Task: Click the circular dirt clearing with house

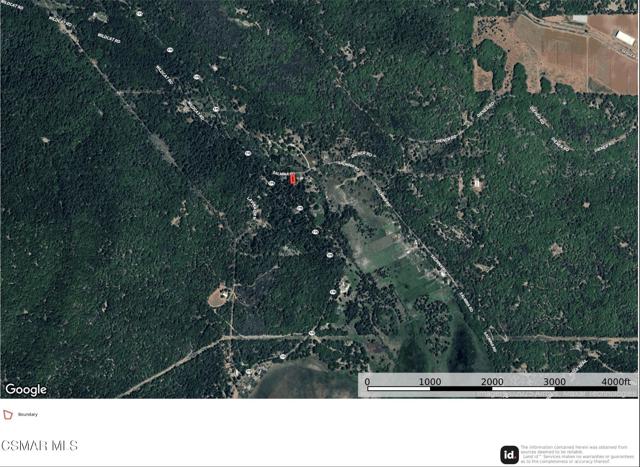Action: (221, 296)
